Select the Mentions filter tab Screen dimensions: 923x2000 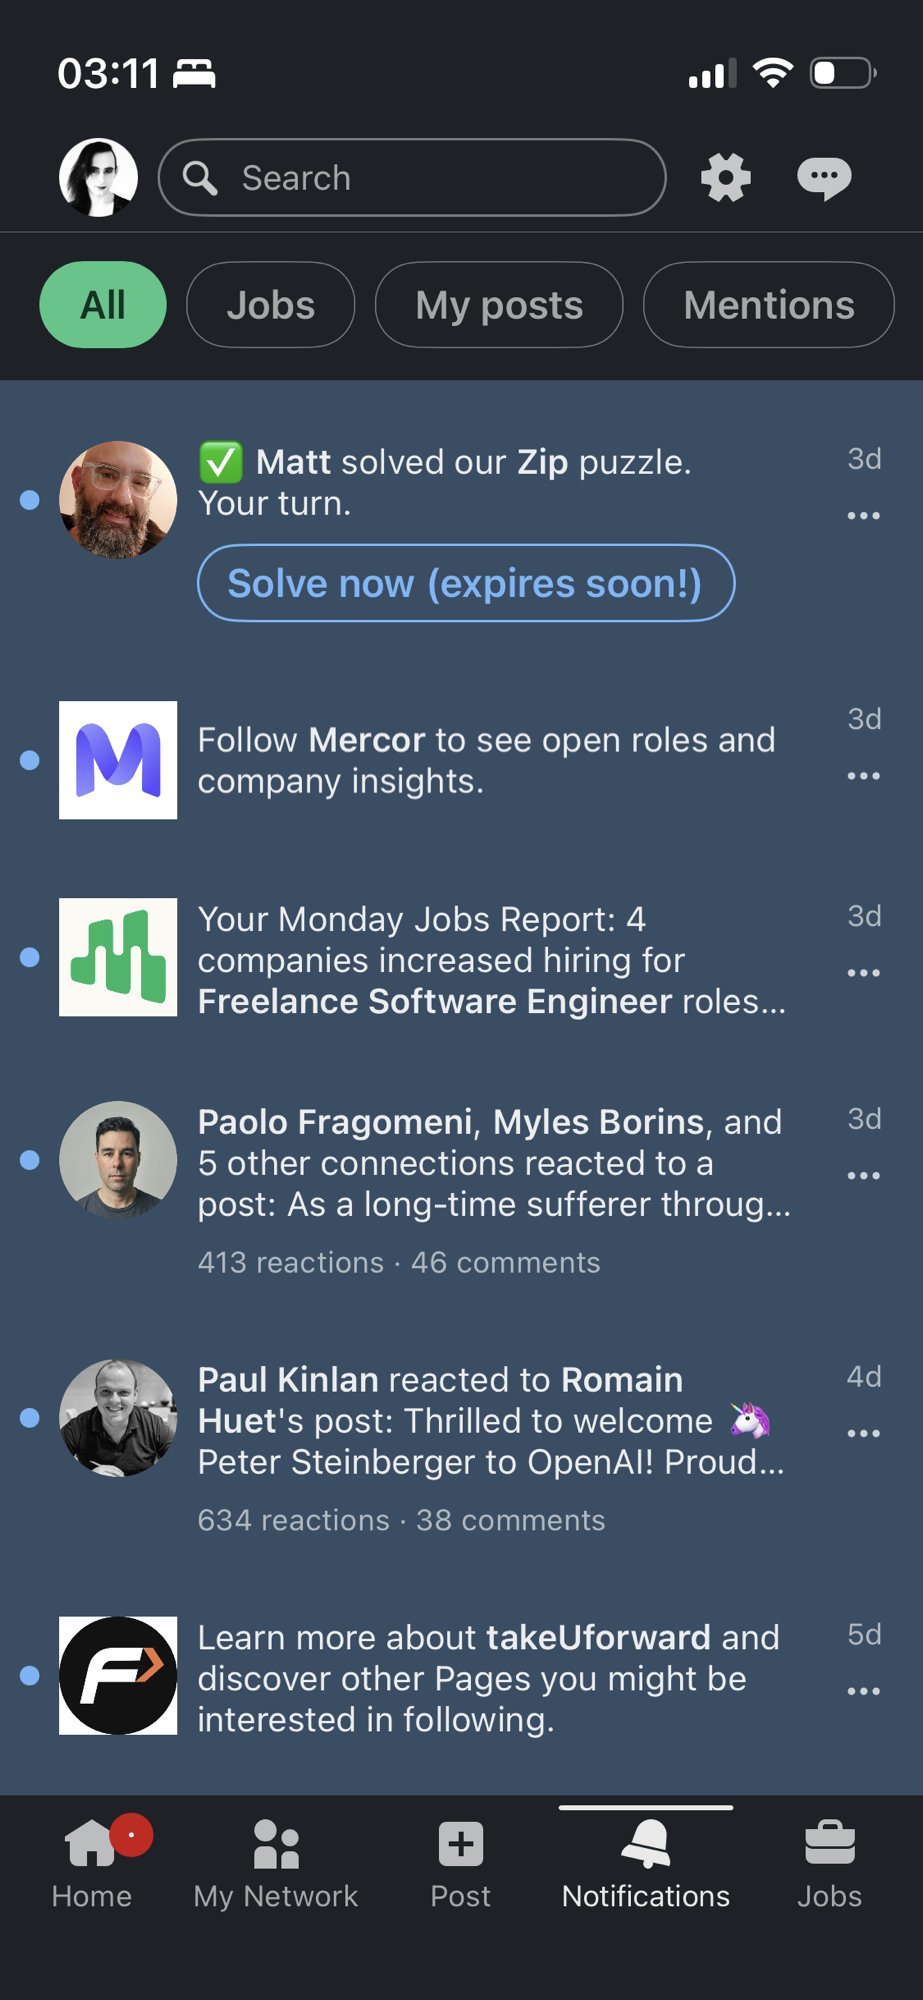tap(768, 305)
